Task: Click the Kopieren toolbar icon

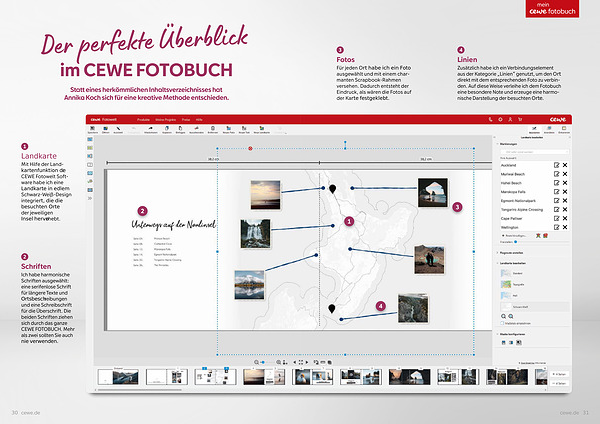Action: click(167, 129)
